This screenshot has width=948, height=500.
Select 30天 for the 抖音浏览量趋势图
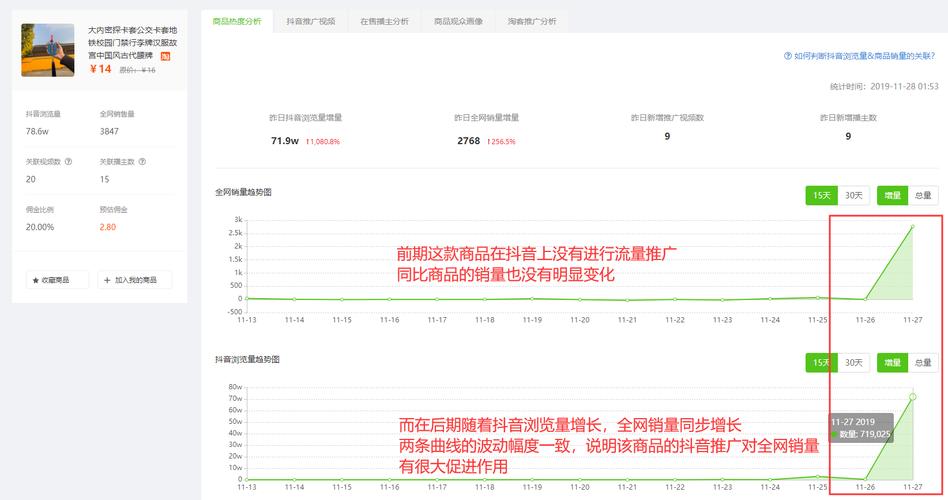pos(854,363)
